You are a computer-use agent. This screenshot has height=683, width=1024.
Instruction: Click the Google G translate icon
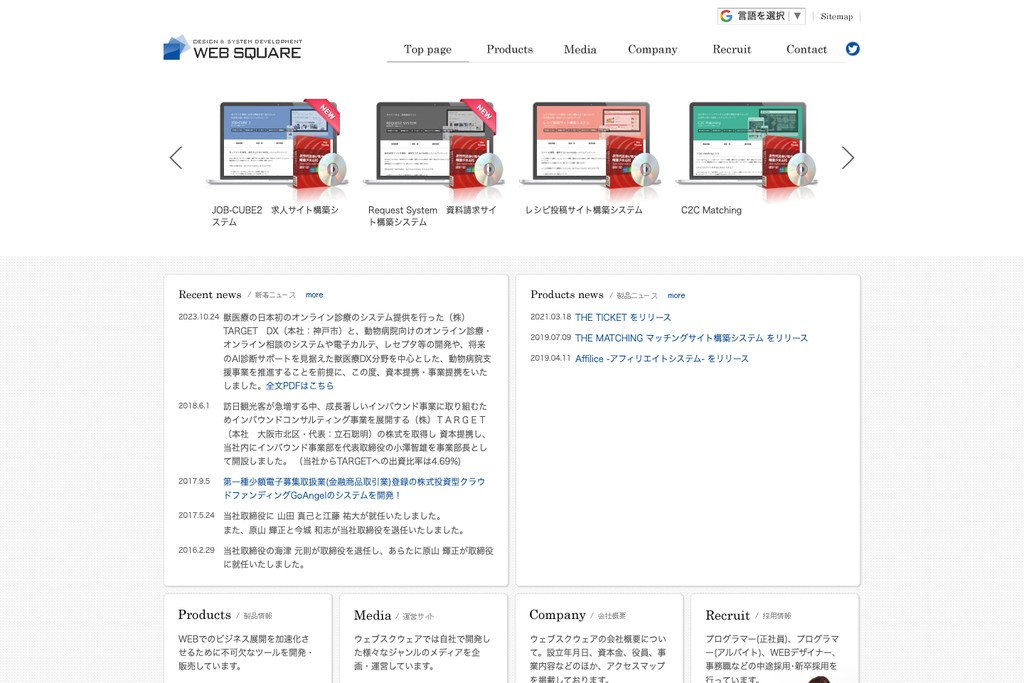[726, 16]
